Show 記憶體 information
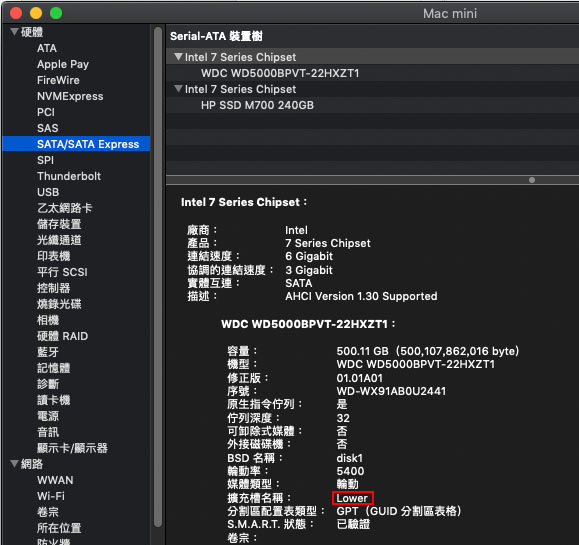579x545 pixels. (54, 368)
